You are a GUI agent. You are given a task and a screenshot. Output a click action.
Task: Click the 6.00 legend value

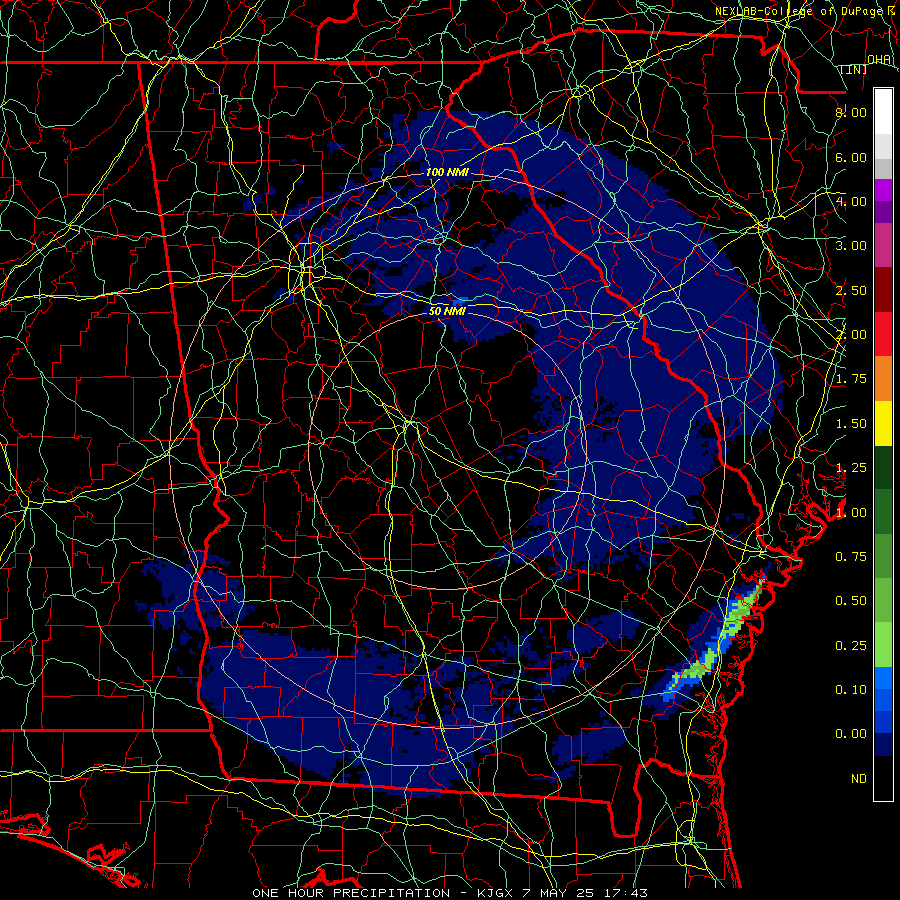point(851,157)
